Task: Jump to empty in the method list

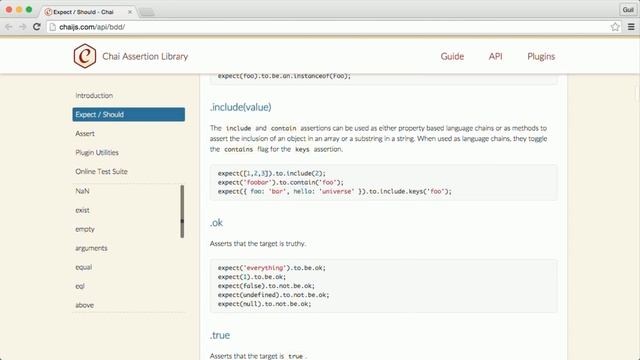Action: (85, 229)
